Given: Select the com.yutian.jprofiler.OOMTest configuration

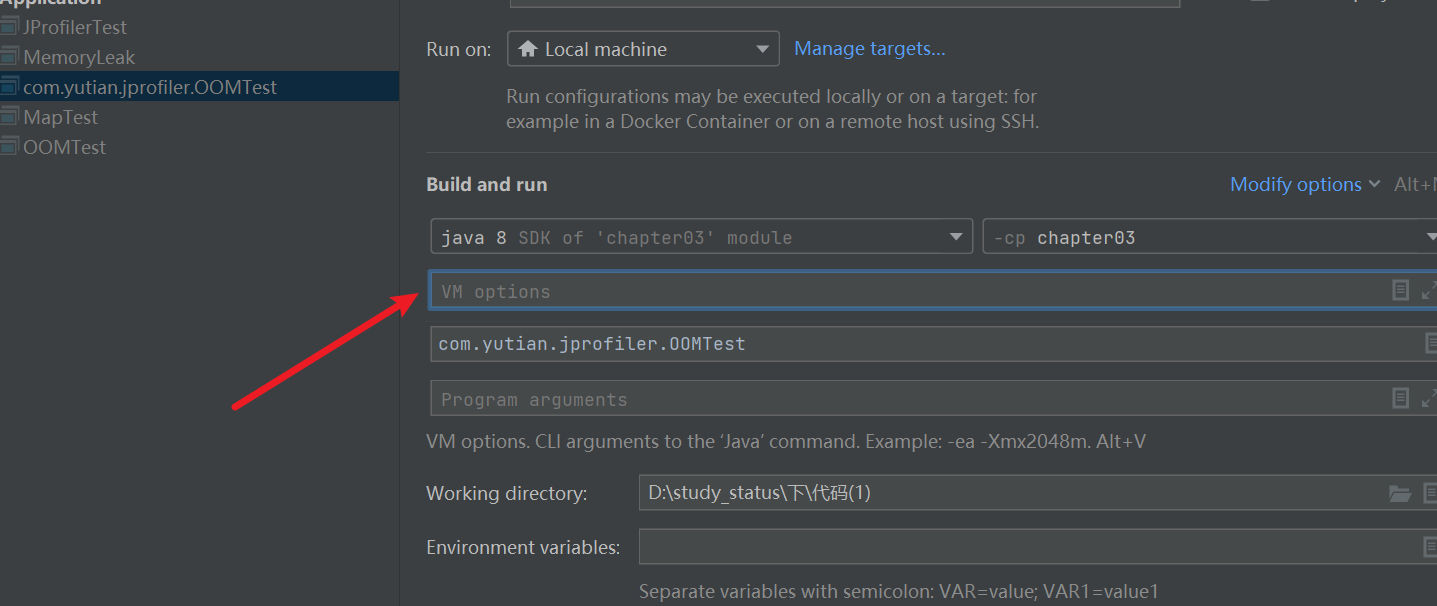Looking at the screenshot, I should [150, 87].
